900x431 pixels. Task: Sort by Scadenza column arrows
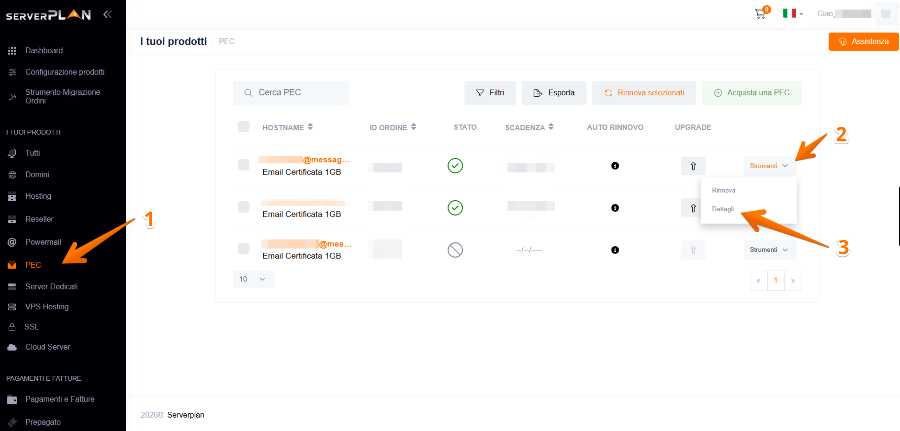(x=552, y=127)
